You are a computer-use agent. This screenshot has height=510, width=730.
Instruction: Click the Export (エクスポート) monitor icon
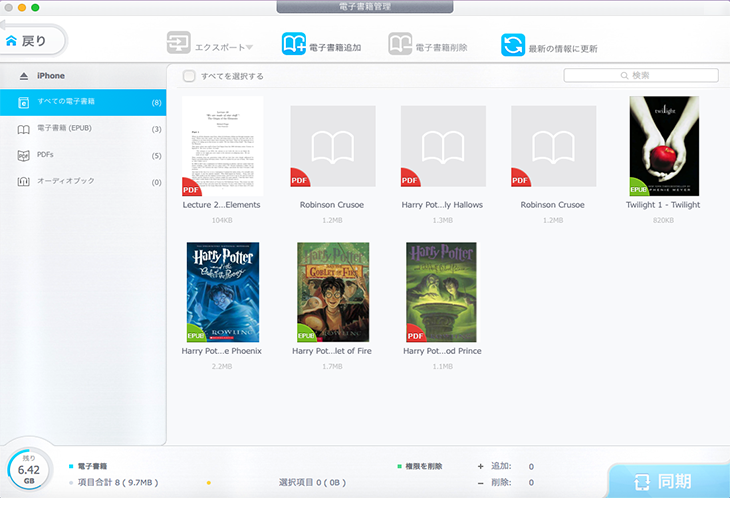tap(179, 43)
